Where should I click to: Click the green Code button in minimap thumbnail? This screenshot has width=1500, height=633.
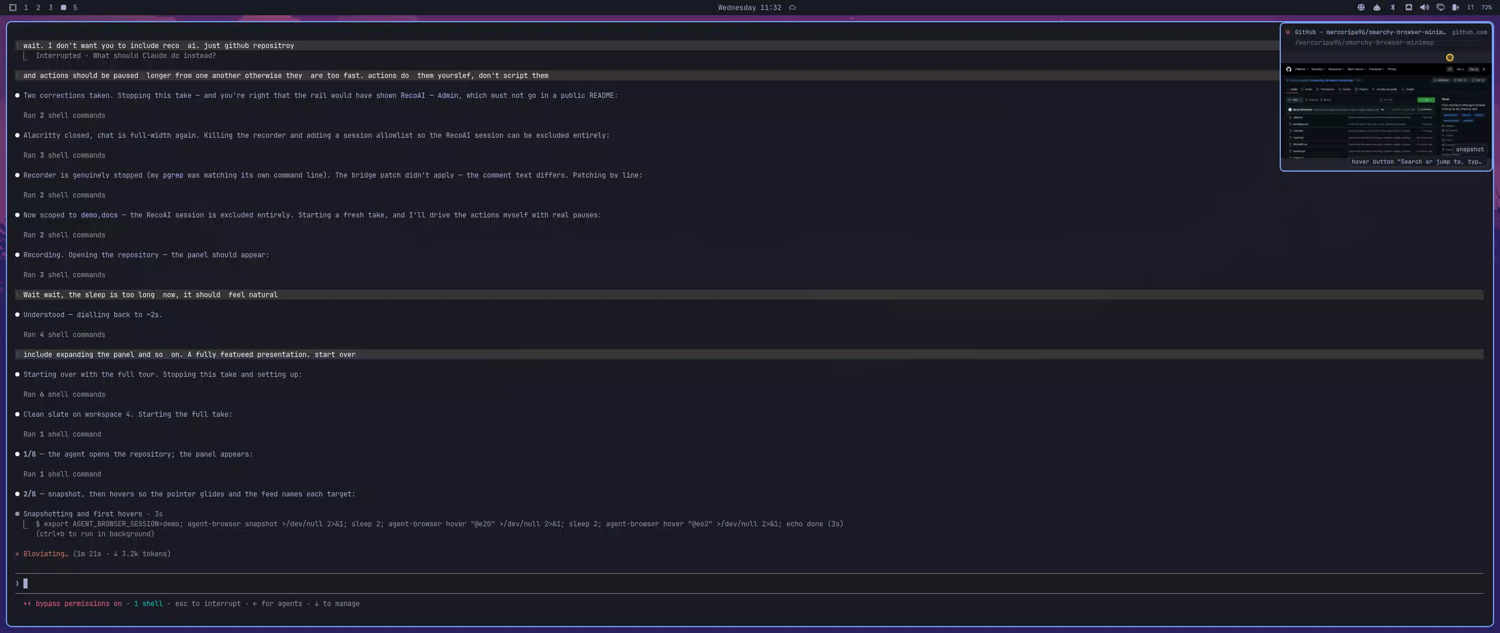(1426, 99)
